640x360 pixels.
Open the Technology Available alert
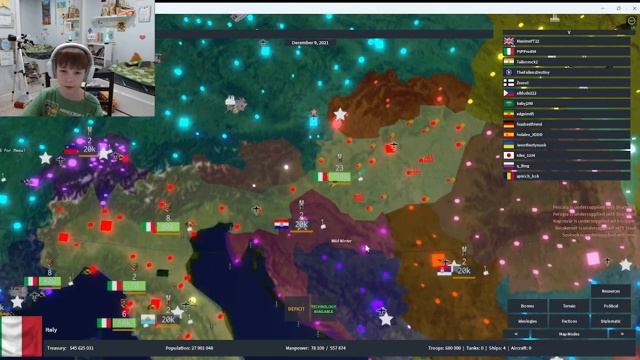click(324, 309)
